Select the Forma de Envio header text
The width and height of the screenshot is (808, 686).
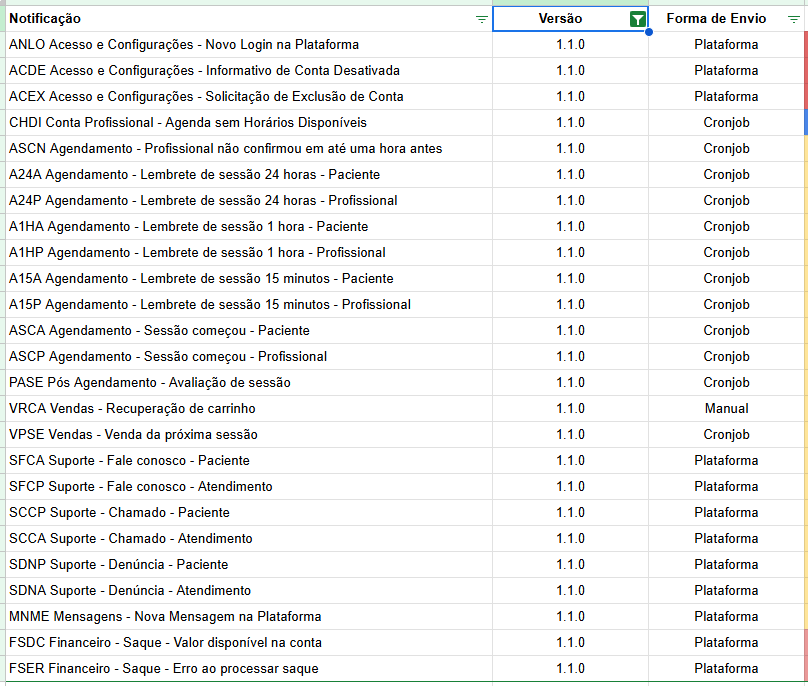[x=716, y=19]
